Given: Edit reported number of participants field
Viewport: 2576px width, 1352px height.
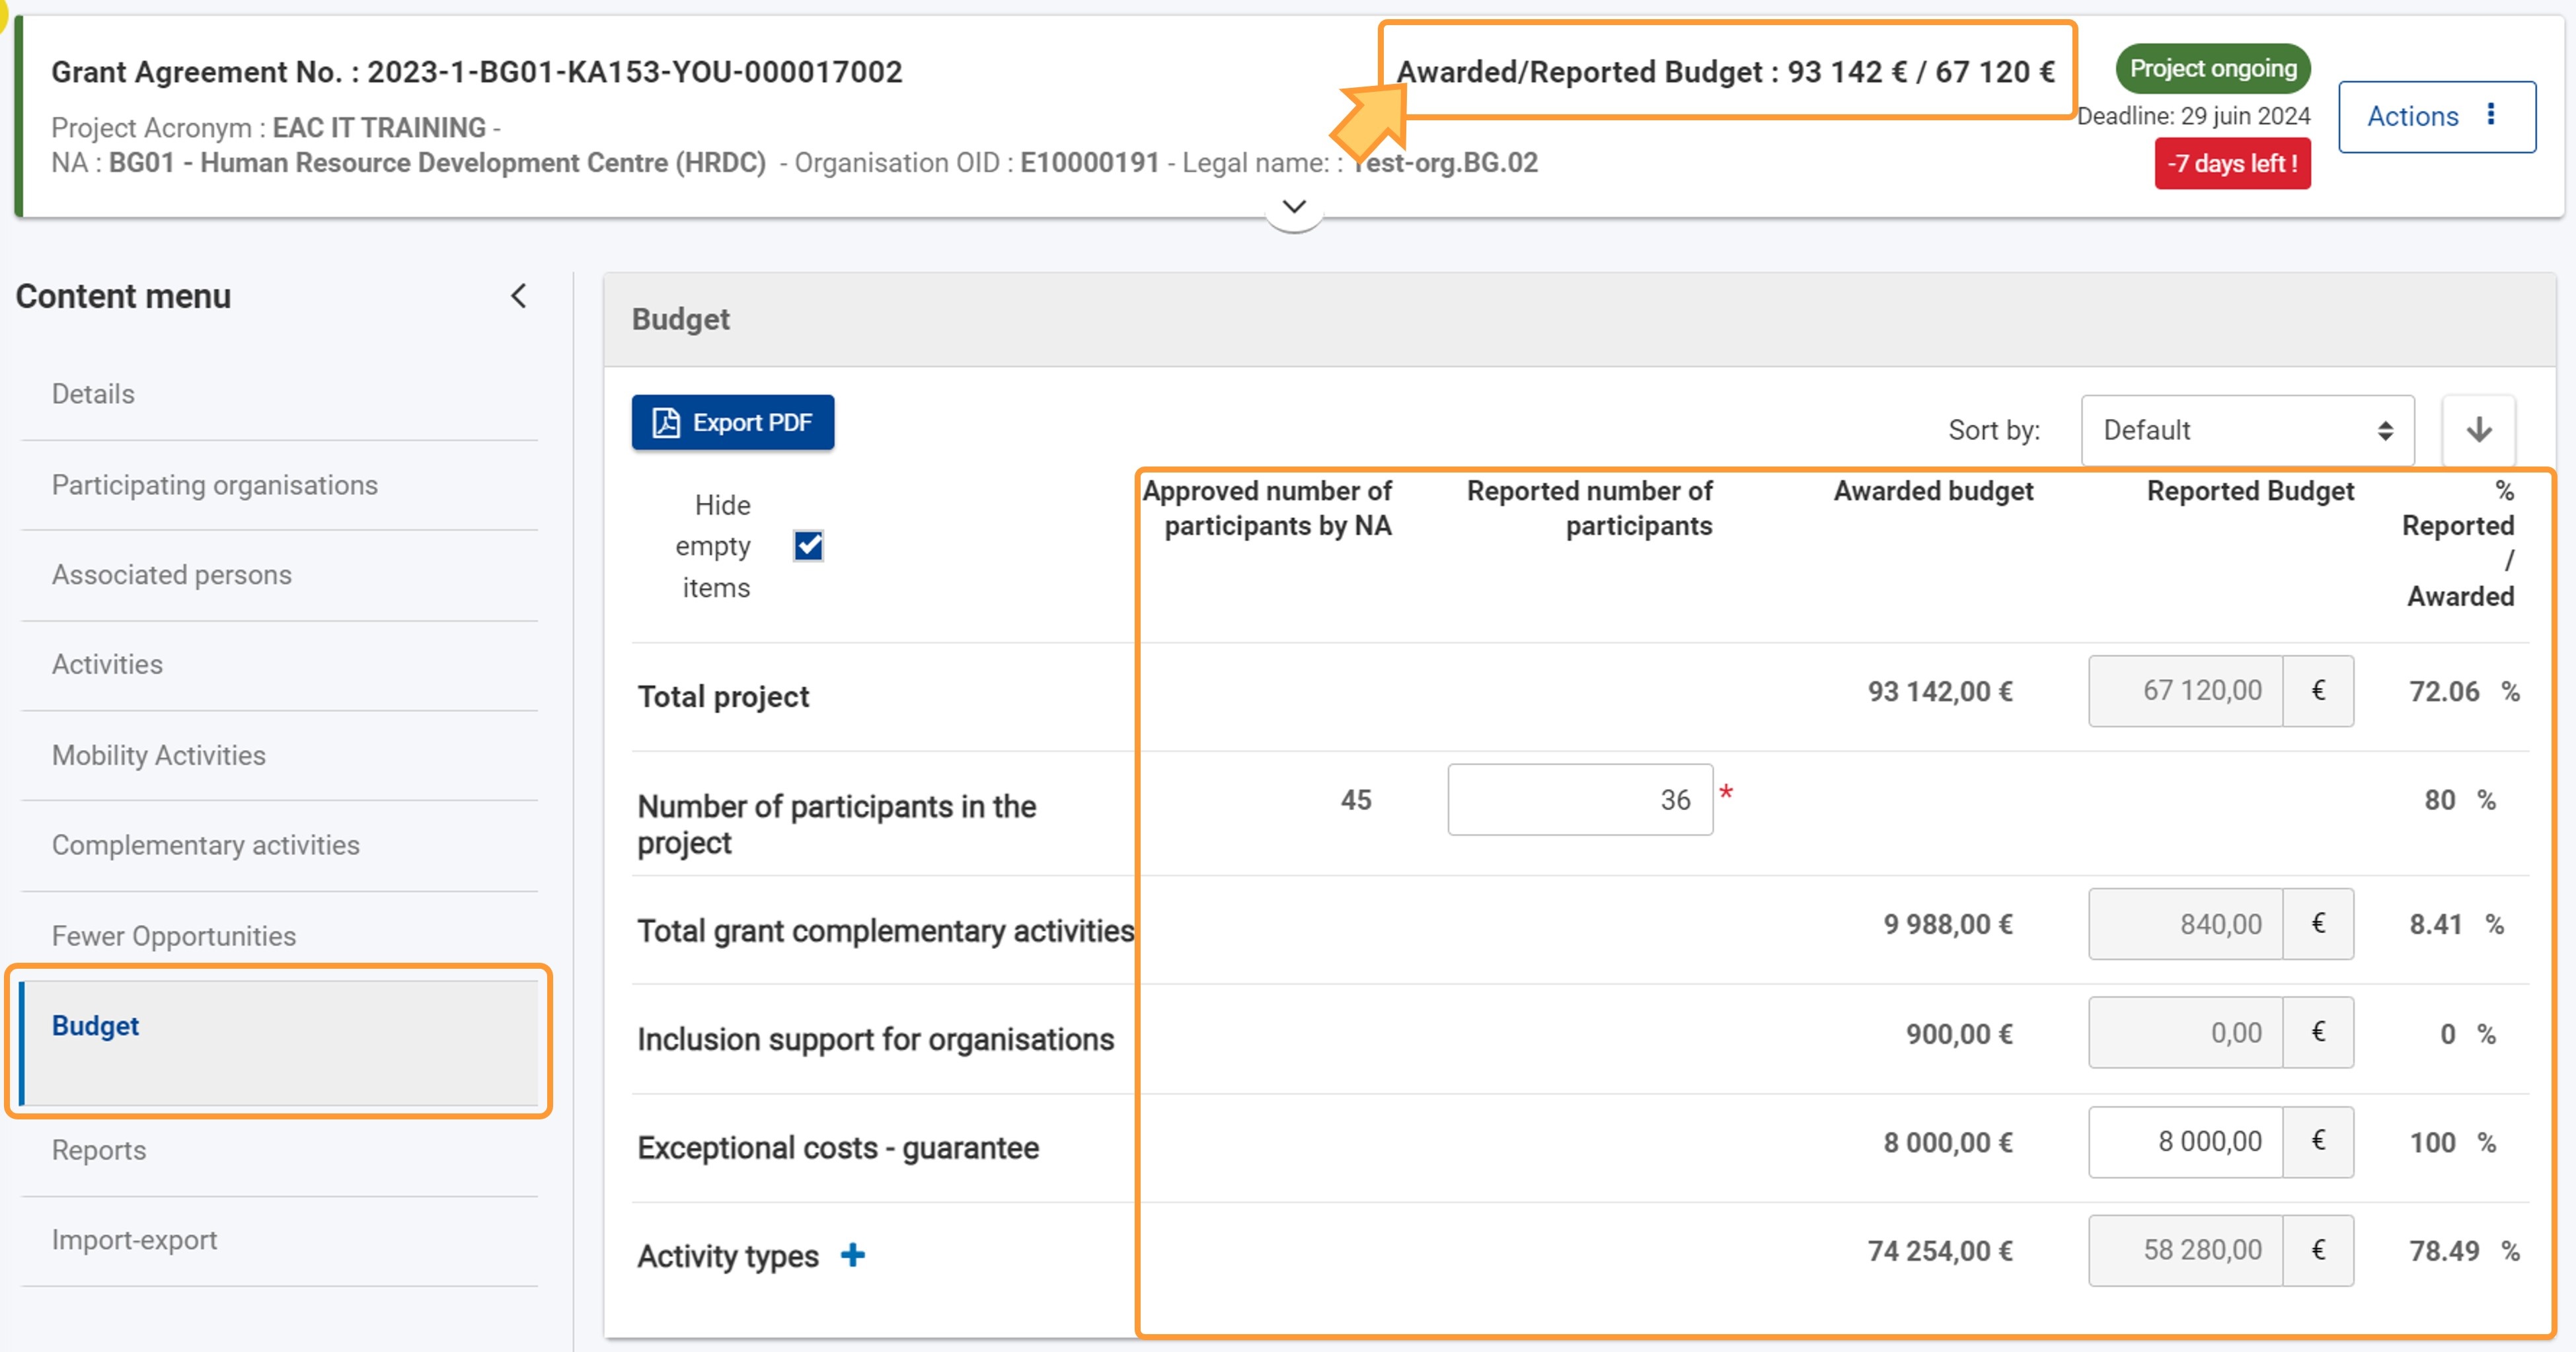Looking at the screenshot, I should pos(1580,800).
